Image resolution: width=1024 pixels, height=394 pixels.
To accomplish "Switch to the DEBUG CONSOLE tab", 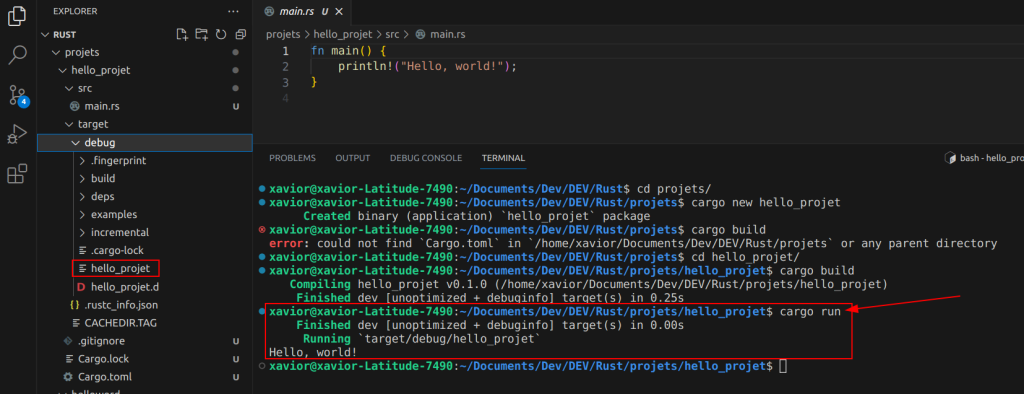I will click(x=426, y=158).
